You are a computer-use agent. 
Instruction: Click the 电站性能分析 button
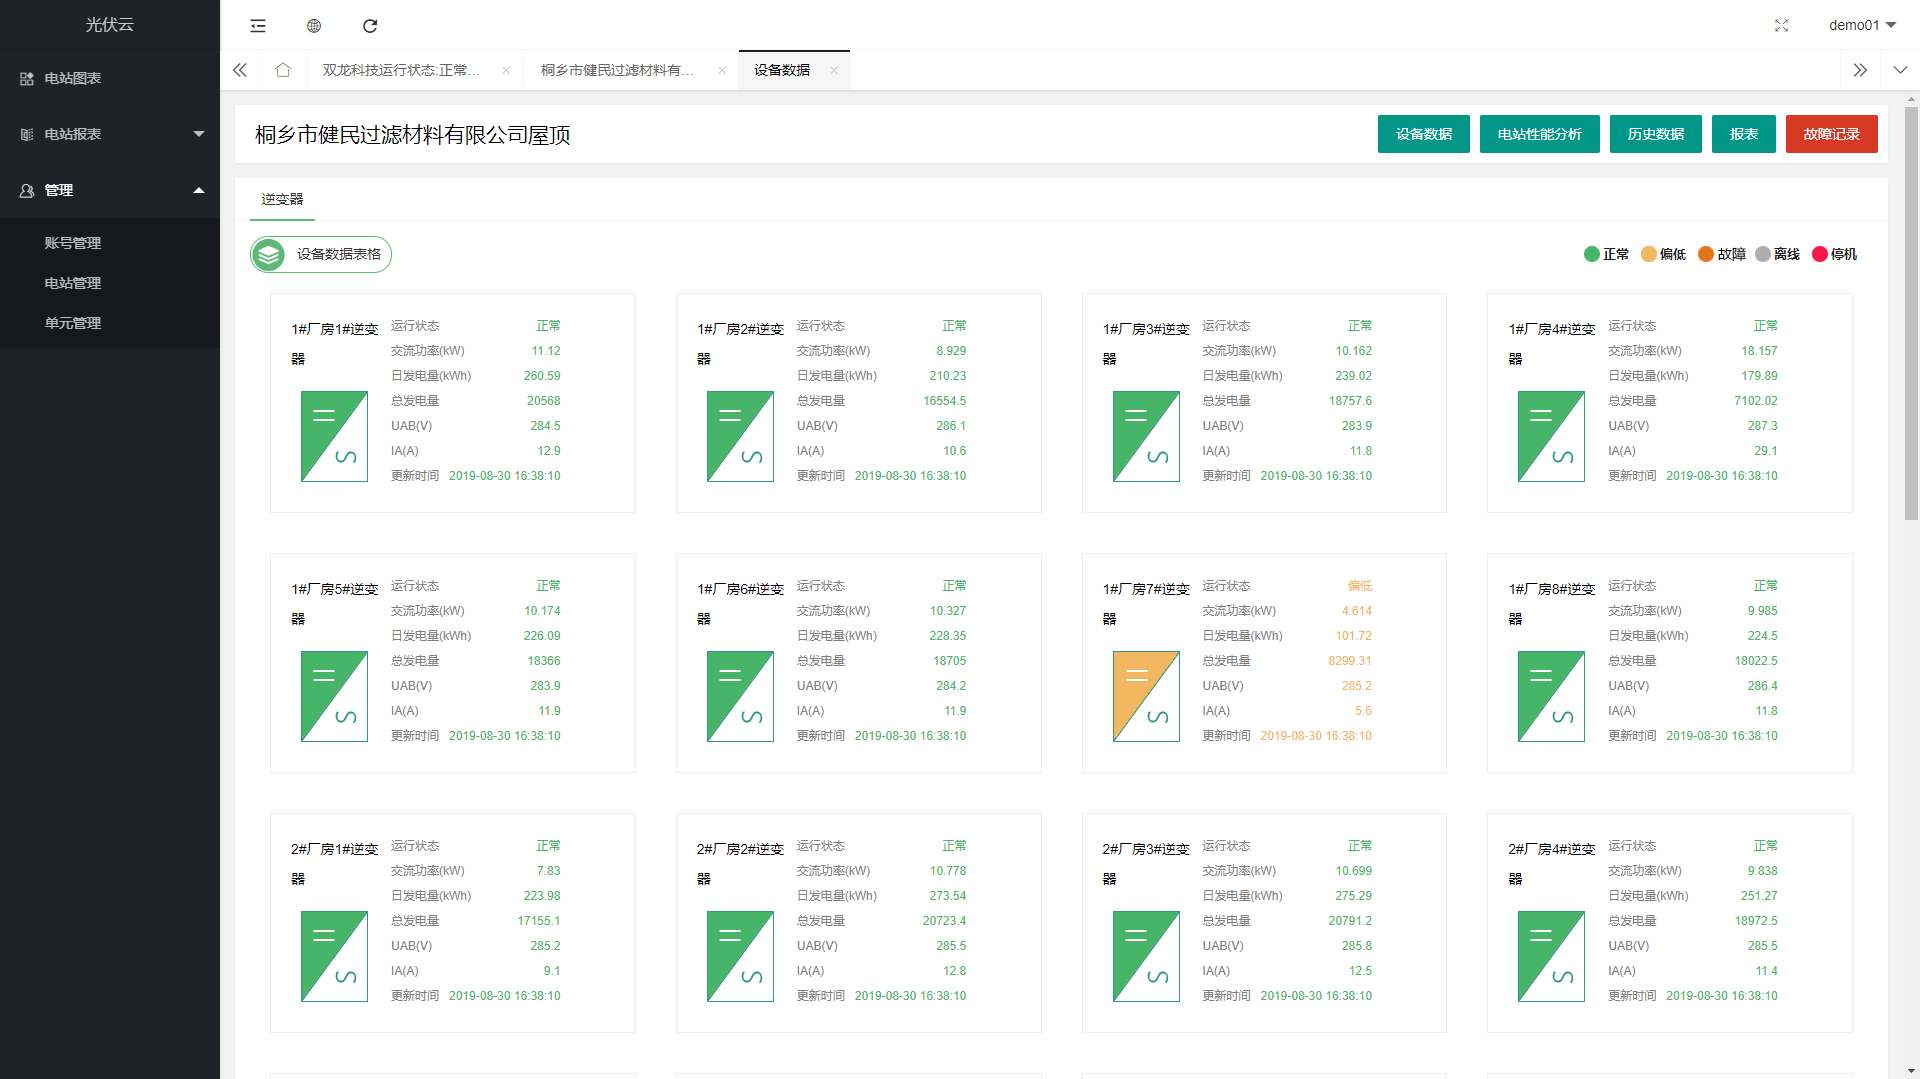coord(1539,134)
